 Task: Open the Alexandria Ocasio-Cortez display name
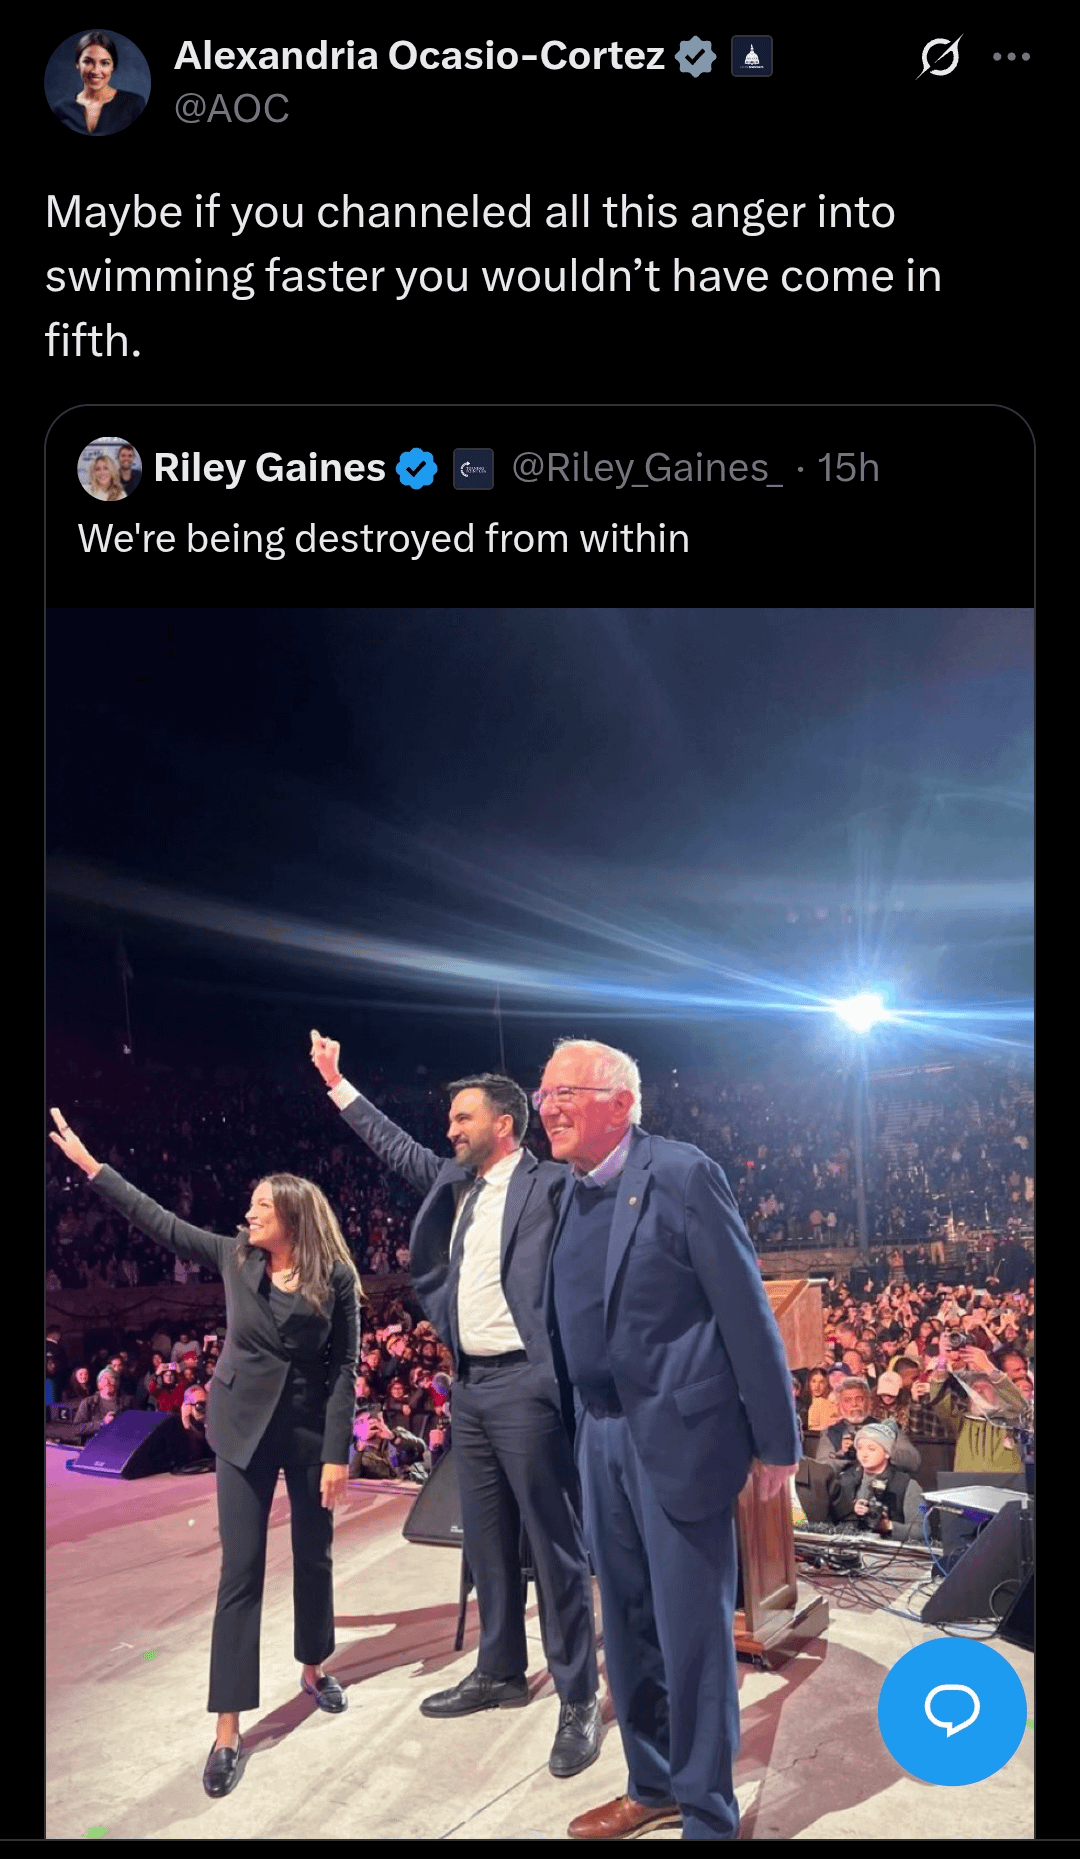[x=419, y=56]
